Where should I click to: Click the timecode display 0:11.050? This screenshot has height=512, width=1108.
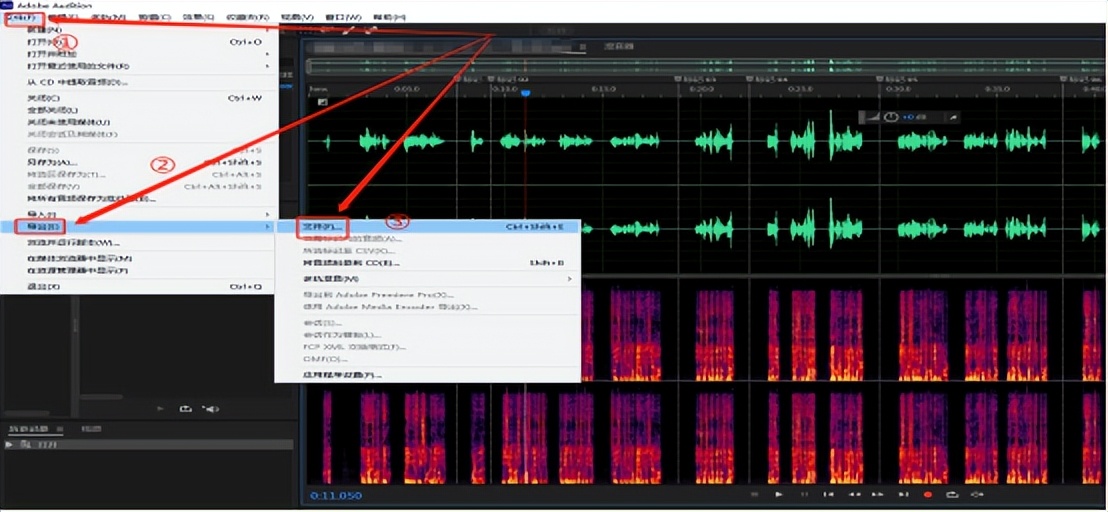[x=335, y=495]
